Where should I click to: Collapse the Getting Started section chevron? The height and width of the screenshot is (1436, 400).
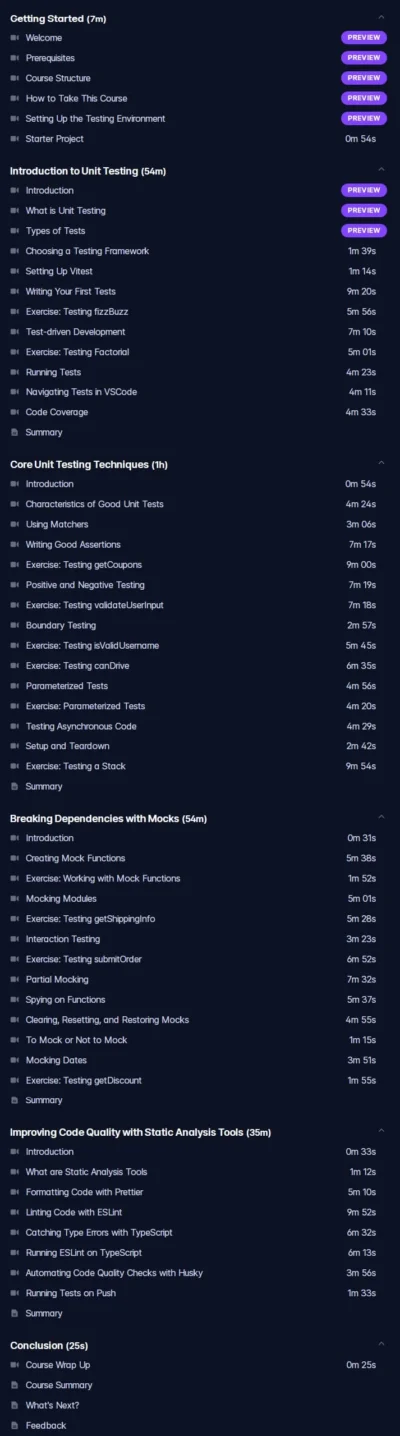381,18
